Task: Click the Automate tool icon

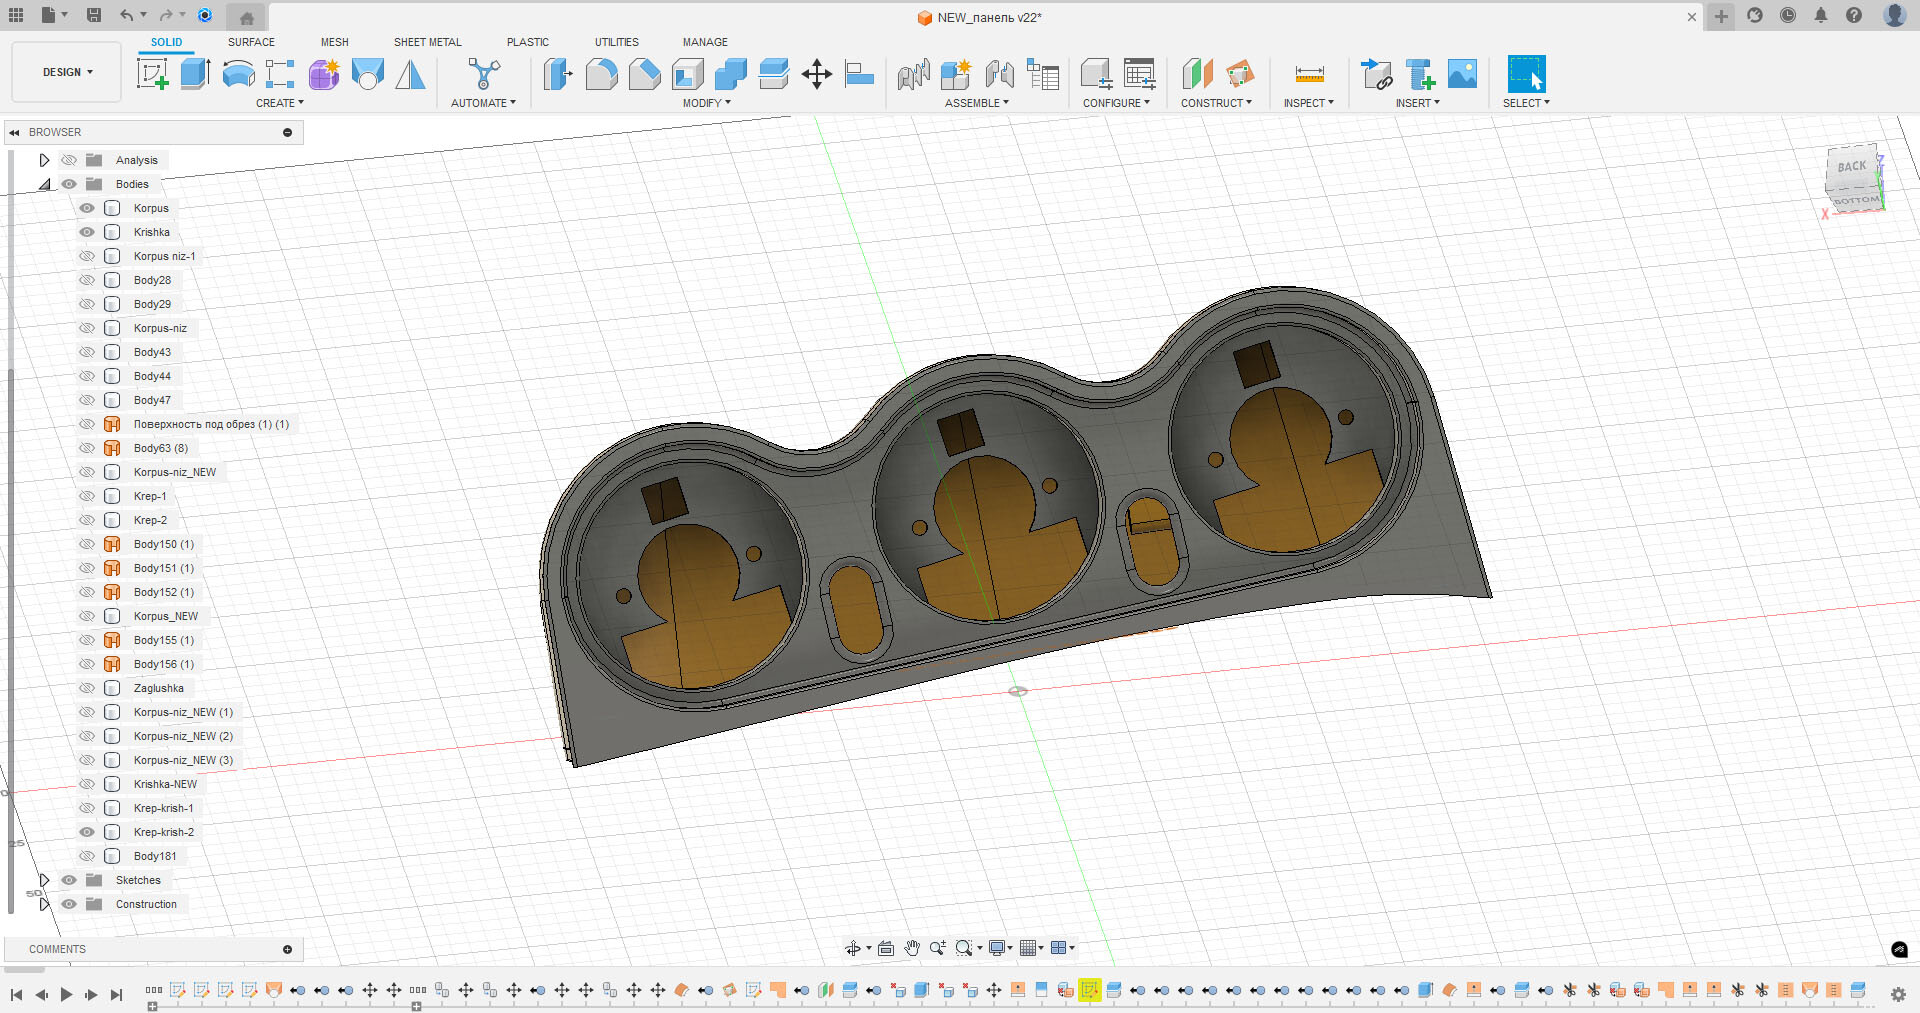Action: pyautogui.click(x=484, y=74)
